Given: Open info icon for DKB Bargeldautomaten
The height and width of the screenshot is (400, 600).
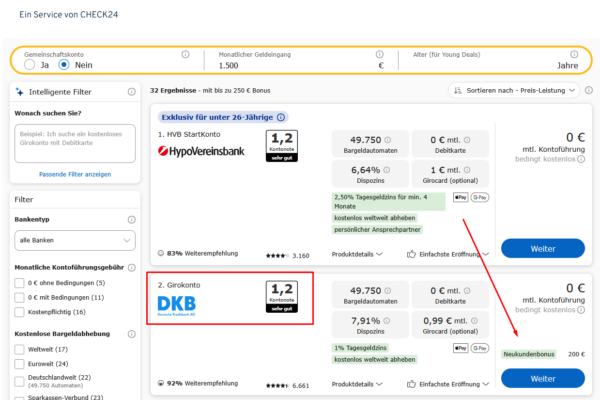Looking at the screenshot, I should tap(388, 291).
